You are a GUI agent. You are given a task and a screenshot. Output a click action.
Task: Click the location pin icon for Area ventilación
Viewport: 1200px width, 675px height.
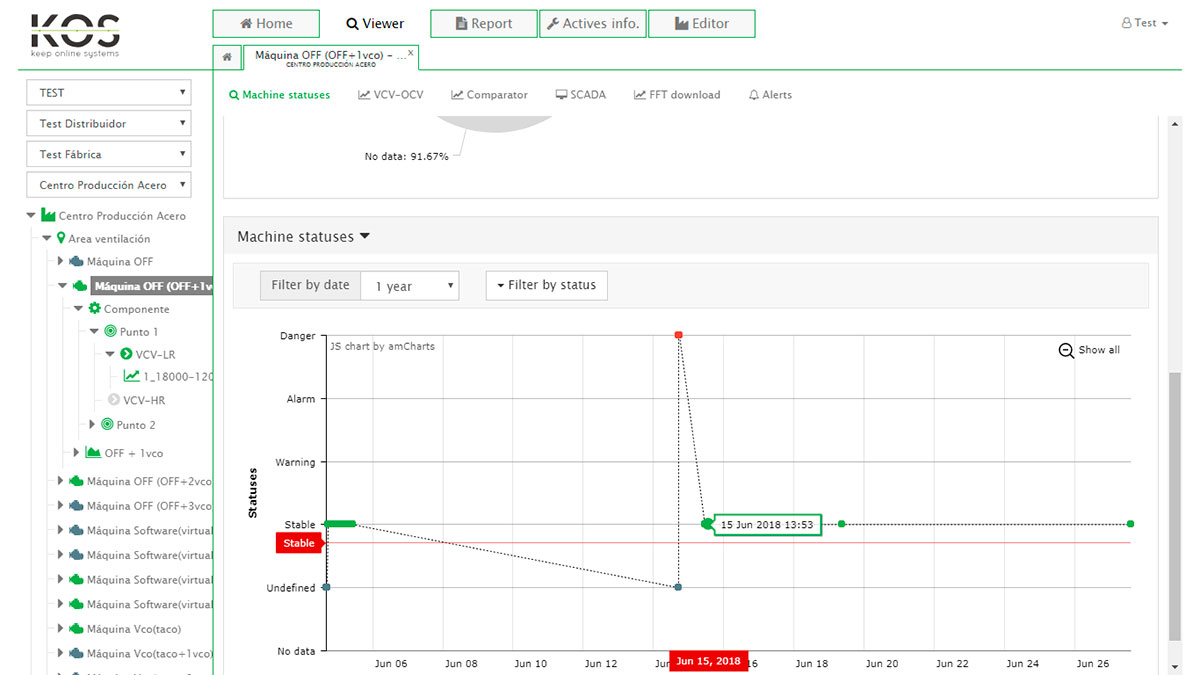click(x=61, y=239)
